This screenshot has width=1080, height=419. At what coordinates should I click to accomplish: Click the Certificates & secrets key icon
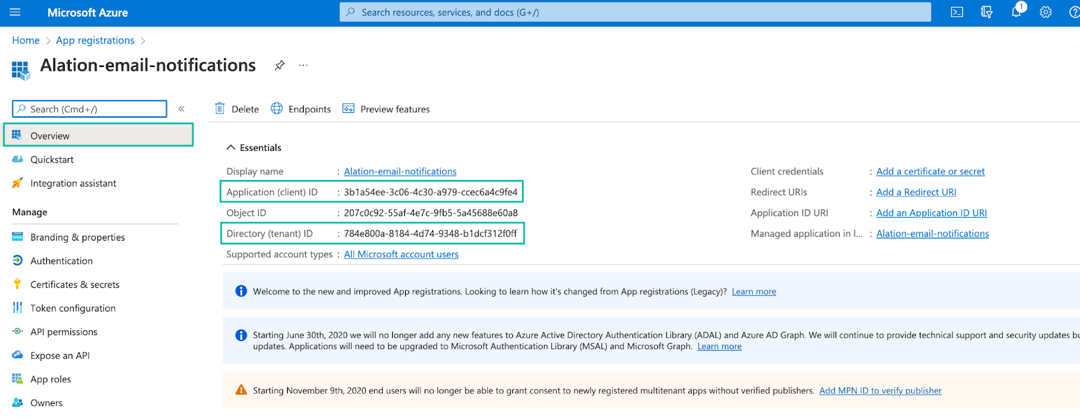18,285
